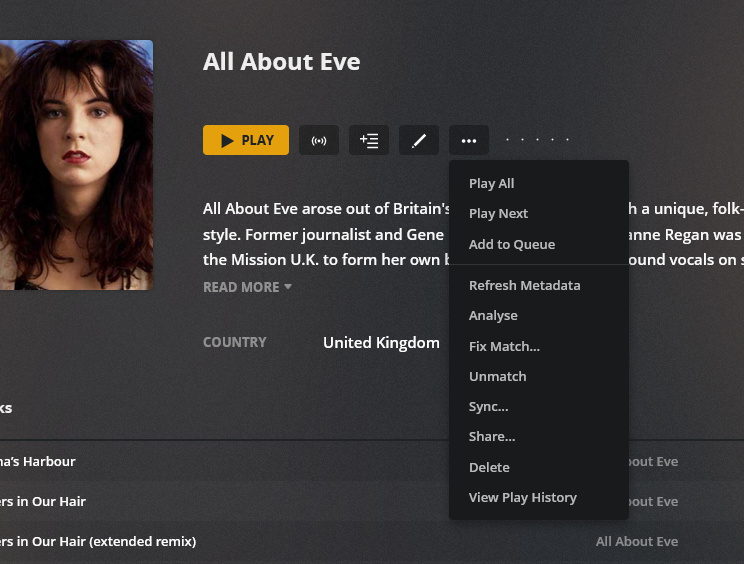The width and height of the screenshot is (744, 564).
Task: Select Unmatch in the menu
Action: tap(539, 377)
